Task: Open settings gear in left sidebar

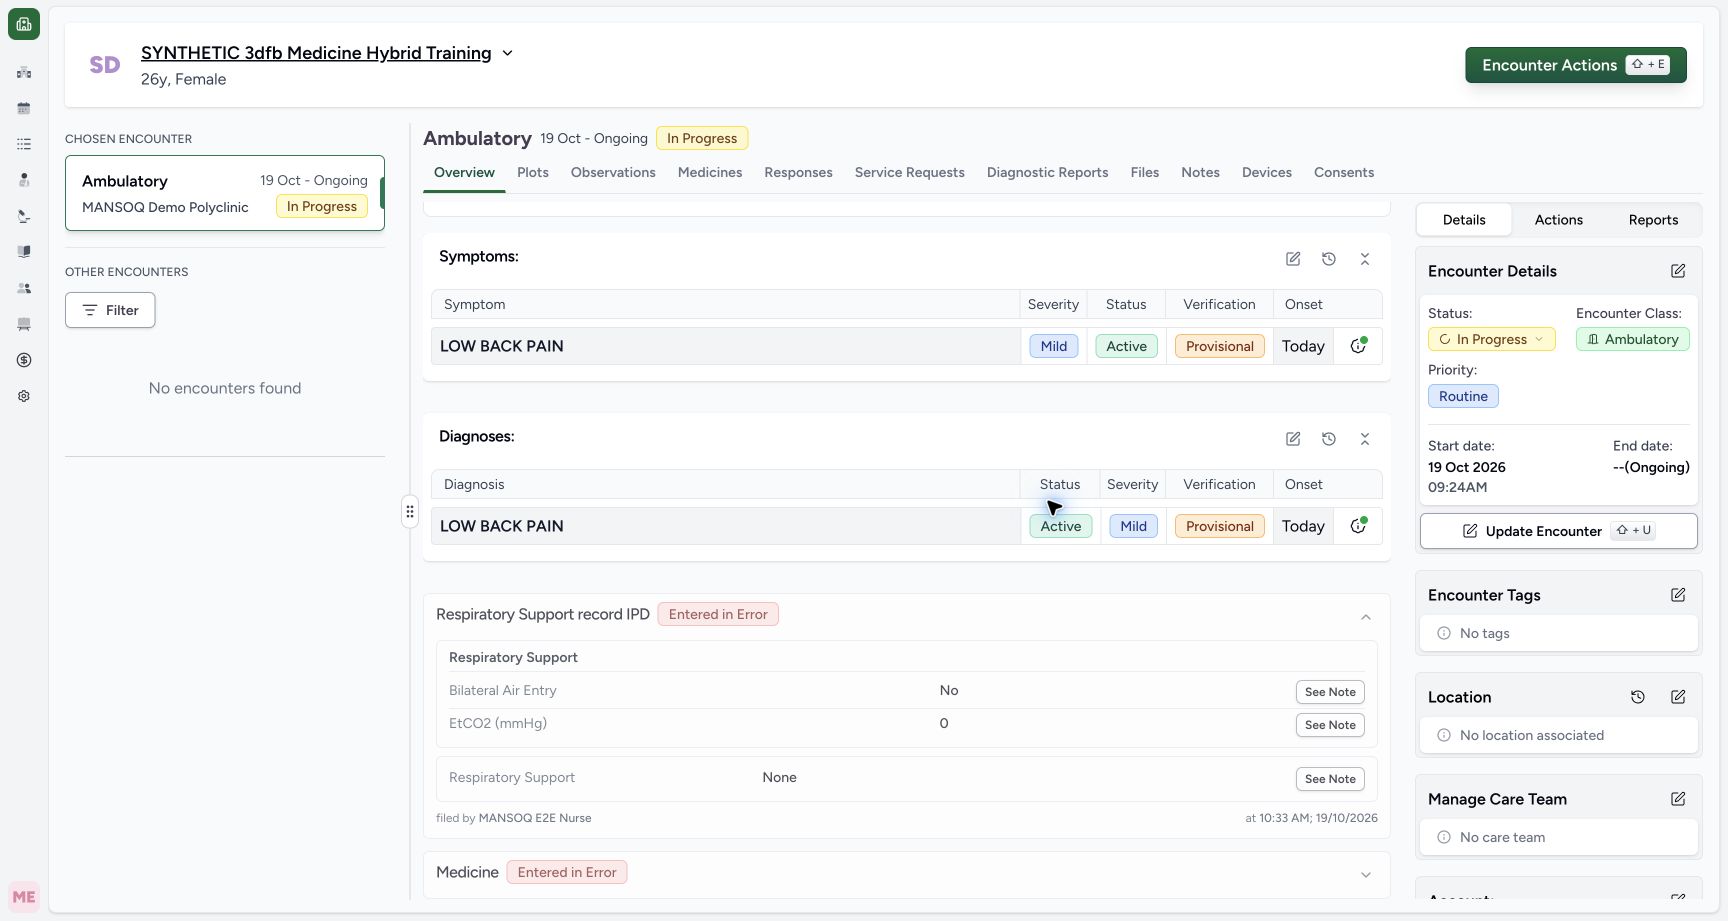Action: (x=24, y=396)
